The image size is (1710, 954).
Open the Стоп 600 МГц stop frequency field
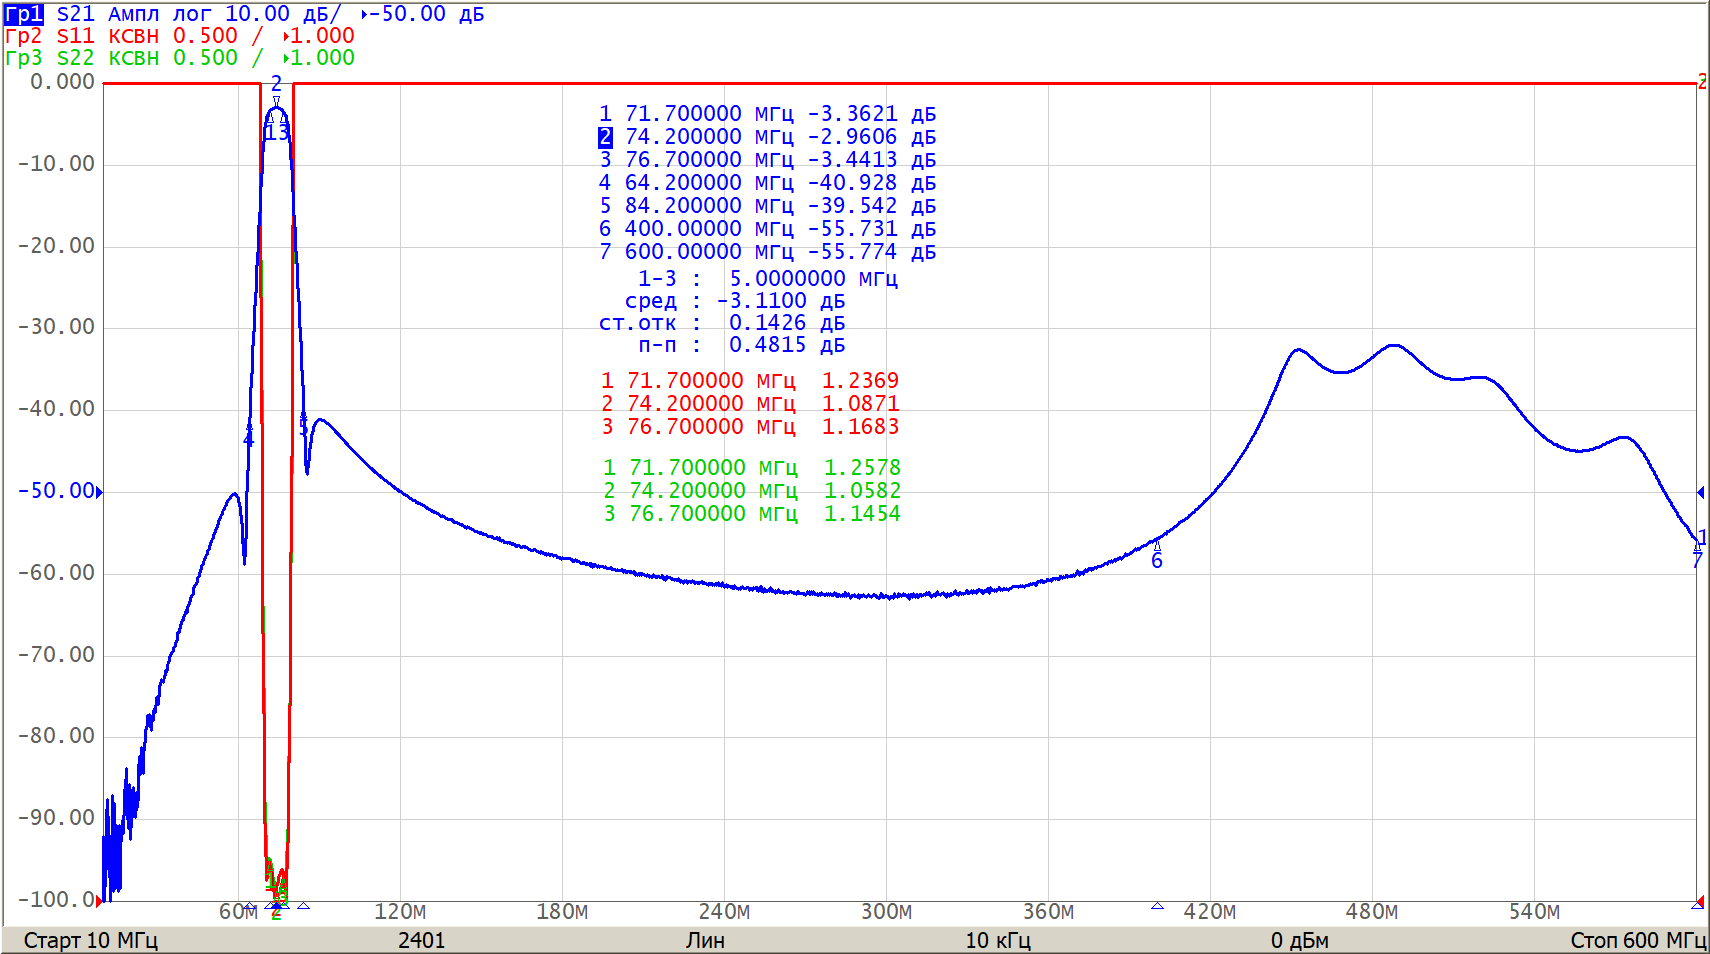(x=1637, y=940)
